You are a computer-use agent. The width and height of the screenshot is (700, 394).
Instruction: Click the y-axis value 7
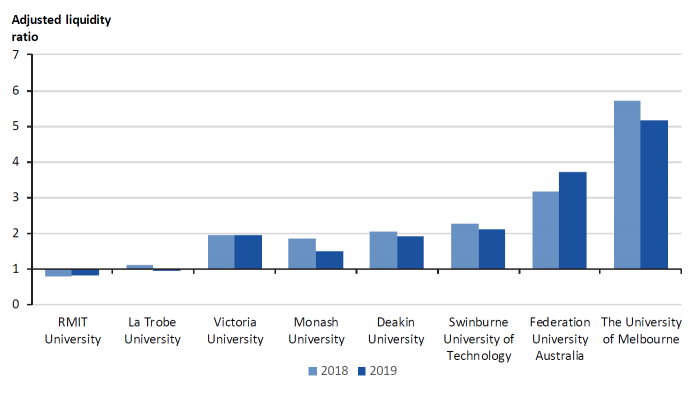(x=16, y=55)
